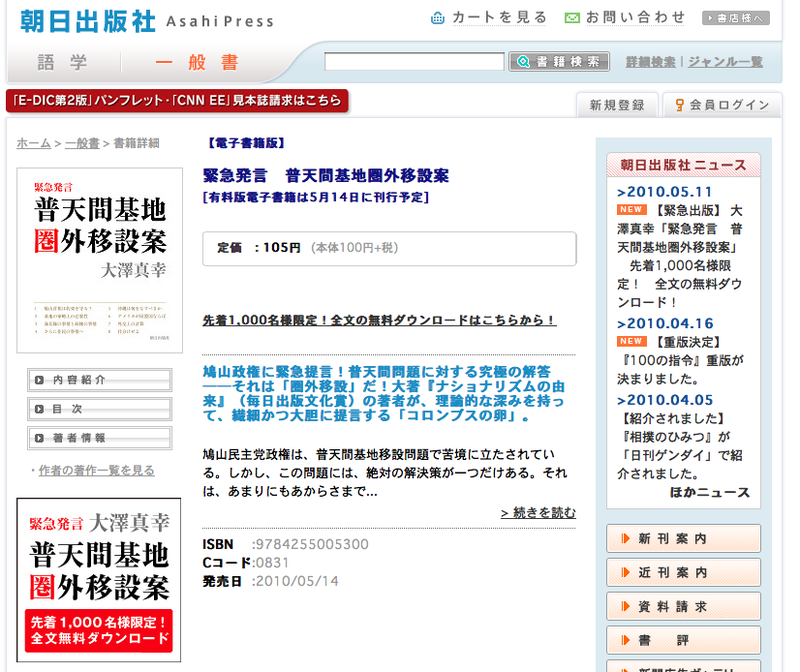
Task: Open 資料請求 sidebar button
Action: coord(683,607)
